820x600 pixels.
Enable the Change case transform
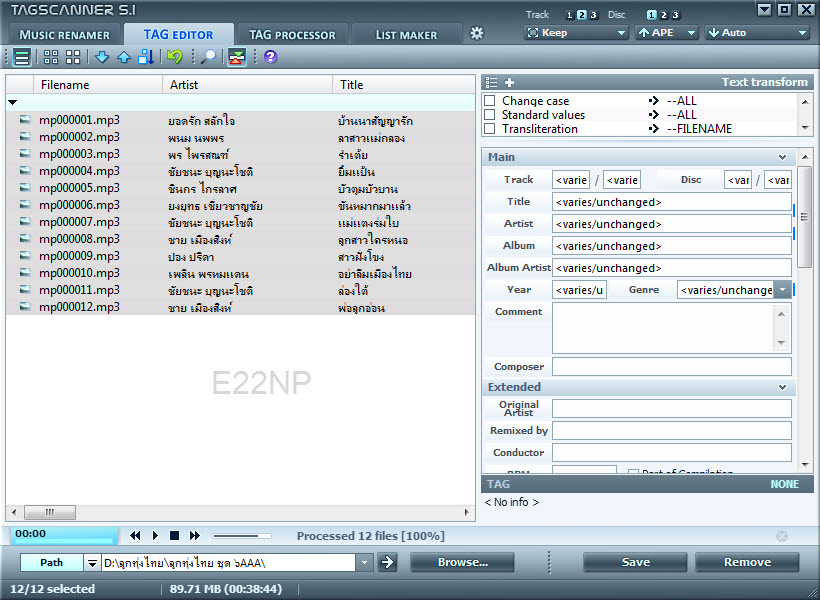coord(489,100)
